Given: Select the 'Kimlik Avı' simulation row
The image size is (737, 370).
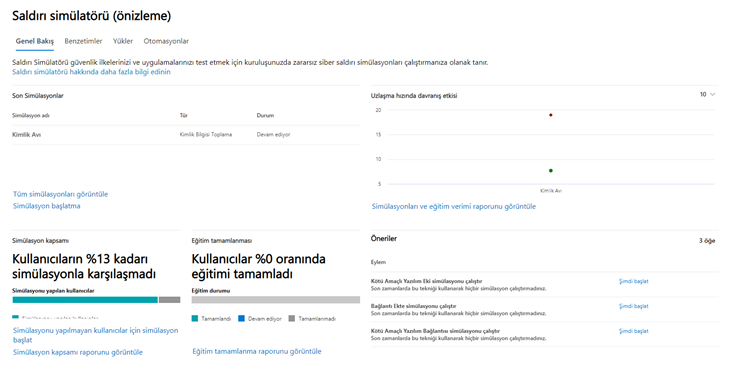Looking at the screenshot, I should click(x=186, y=134).
